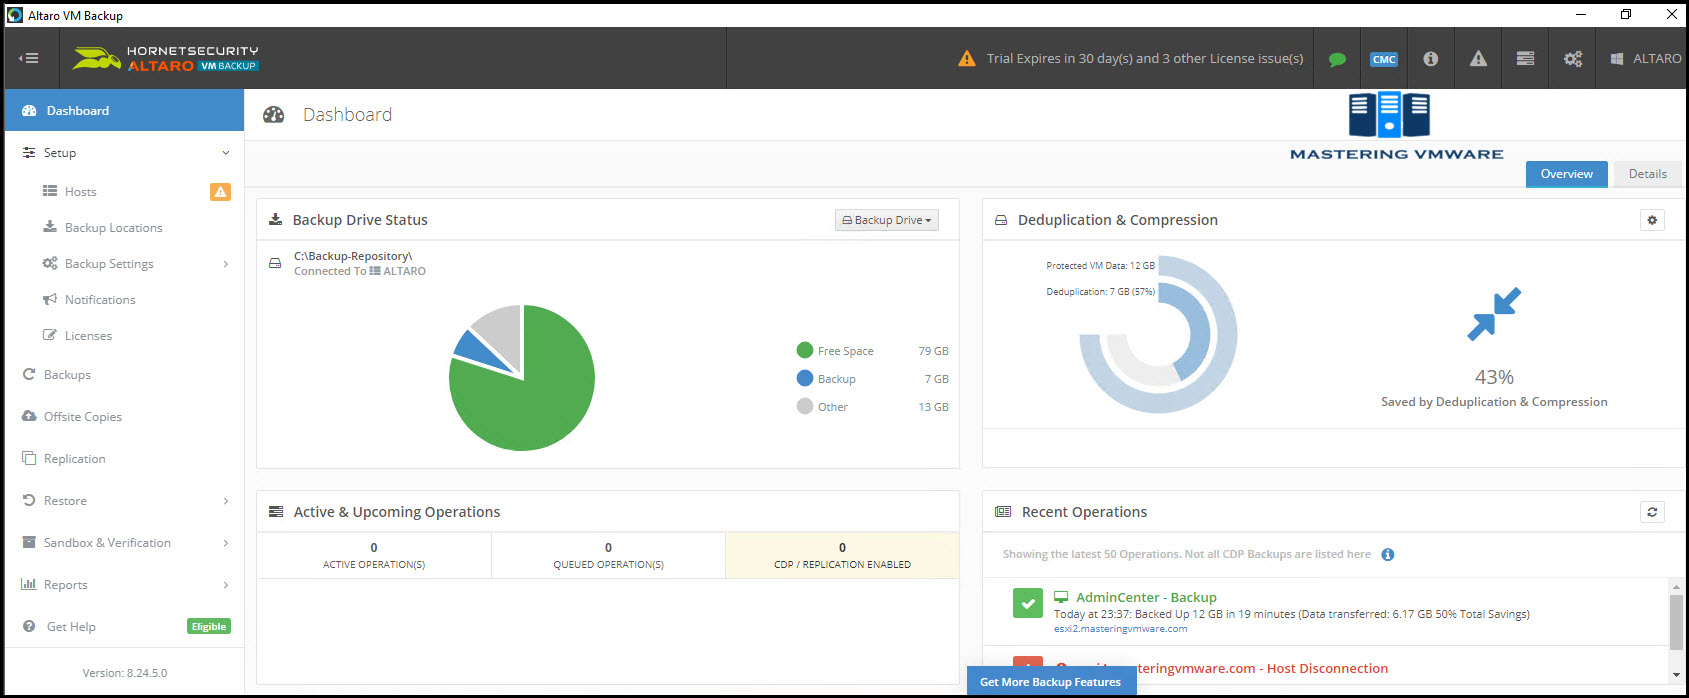Click the drive icon beside C:\Backup-Repository\
The image size is (1689, 698).
275,263
